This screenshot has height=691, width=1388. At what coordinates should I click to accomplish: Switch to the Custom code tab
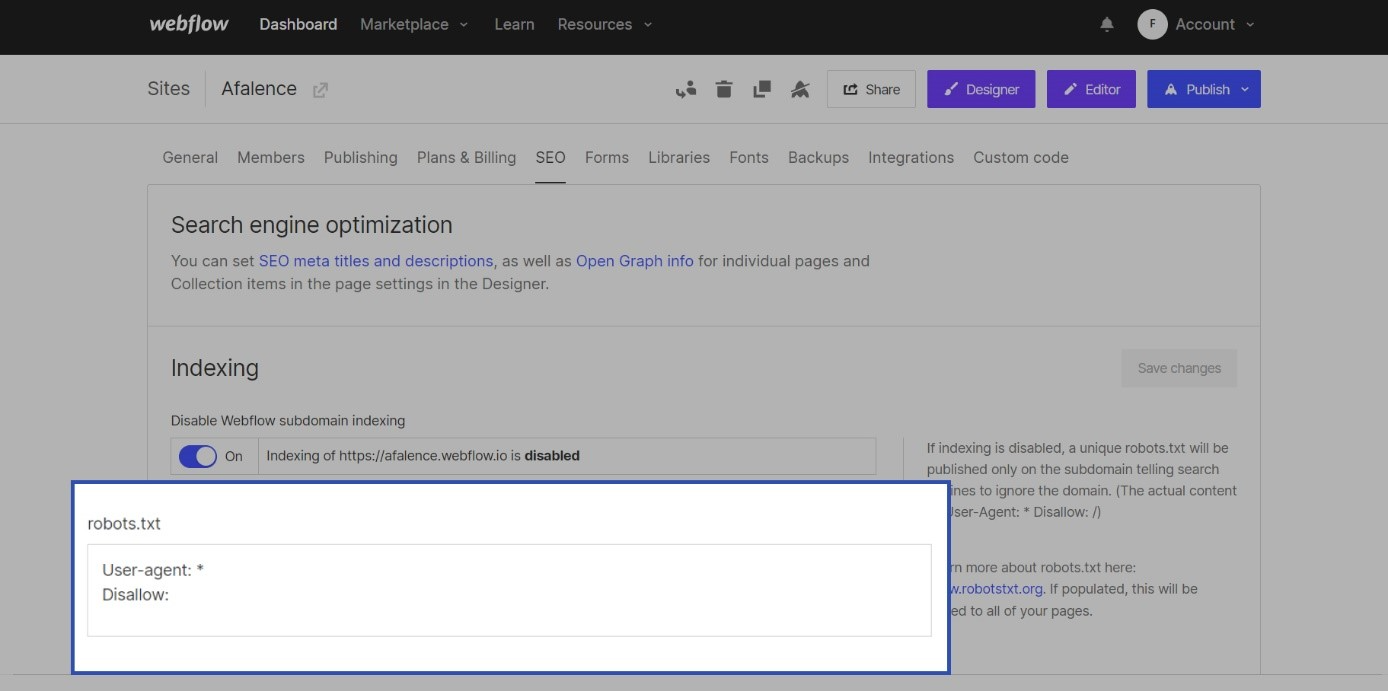(x=1021, y=157)
